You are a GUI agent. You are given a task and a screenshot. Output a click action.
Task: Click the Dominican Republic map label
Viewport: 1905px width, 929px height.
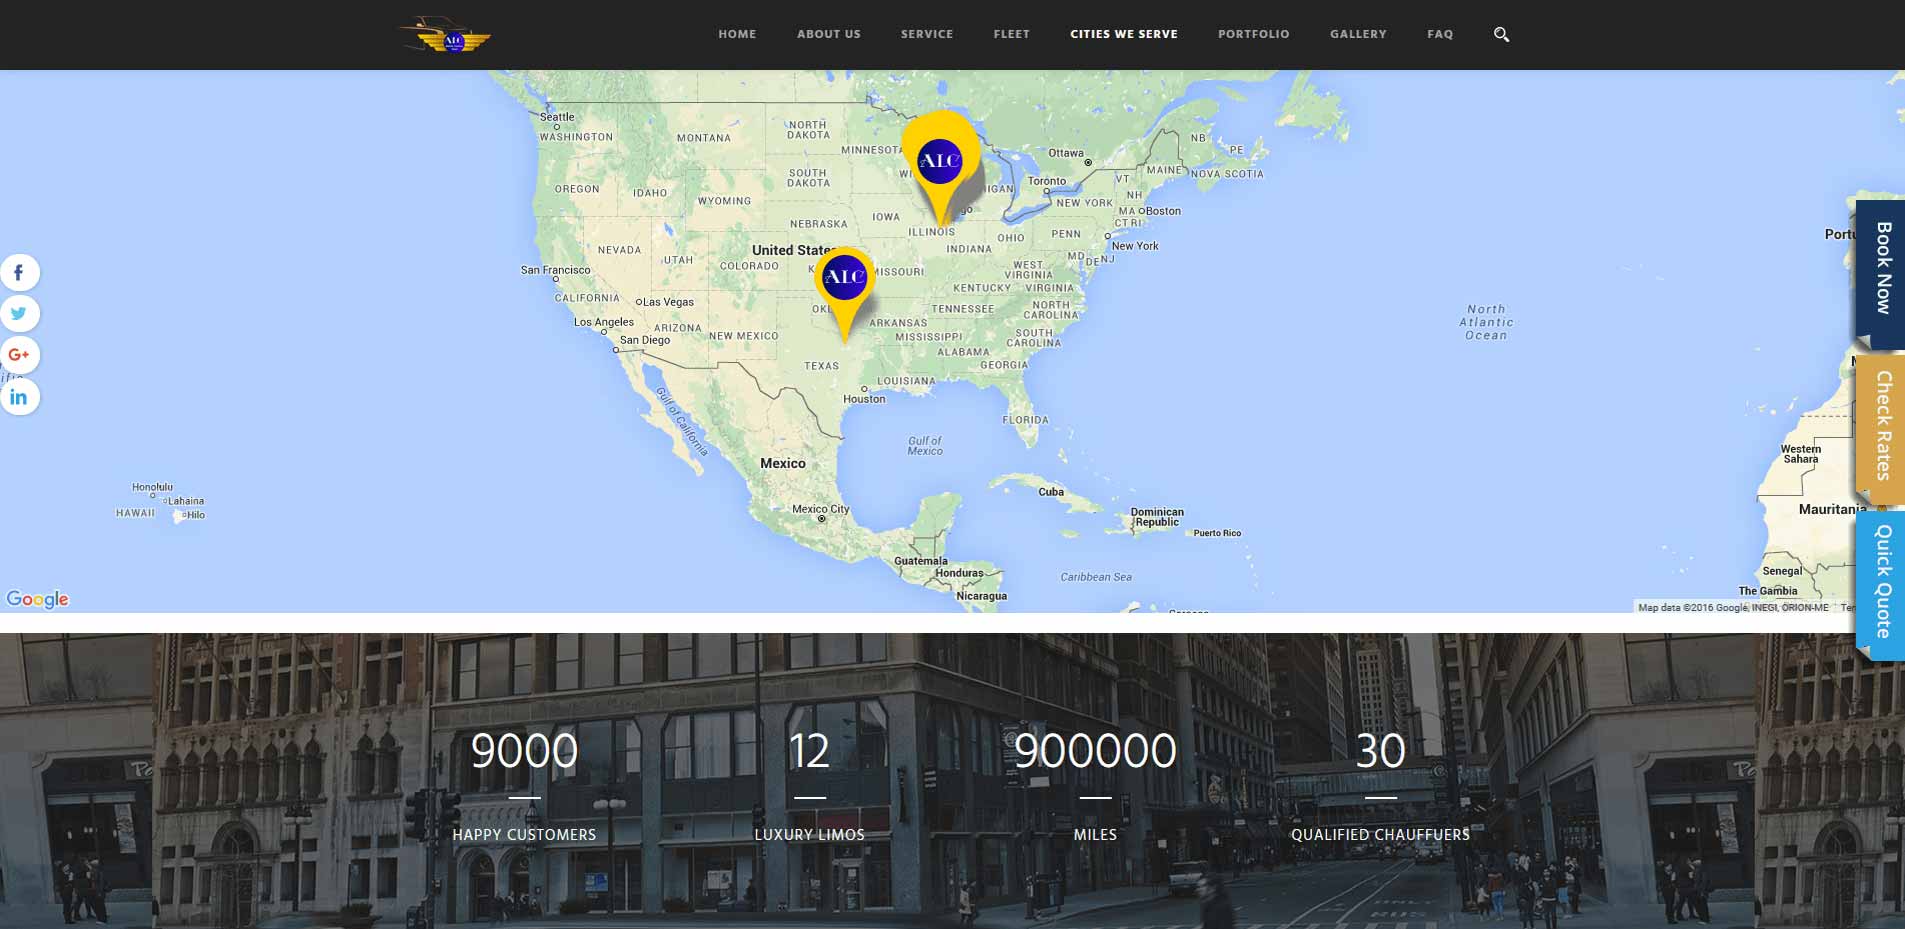pyautogui.click(x=1157, y=517)
